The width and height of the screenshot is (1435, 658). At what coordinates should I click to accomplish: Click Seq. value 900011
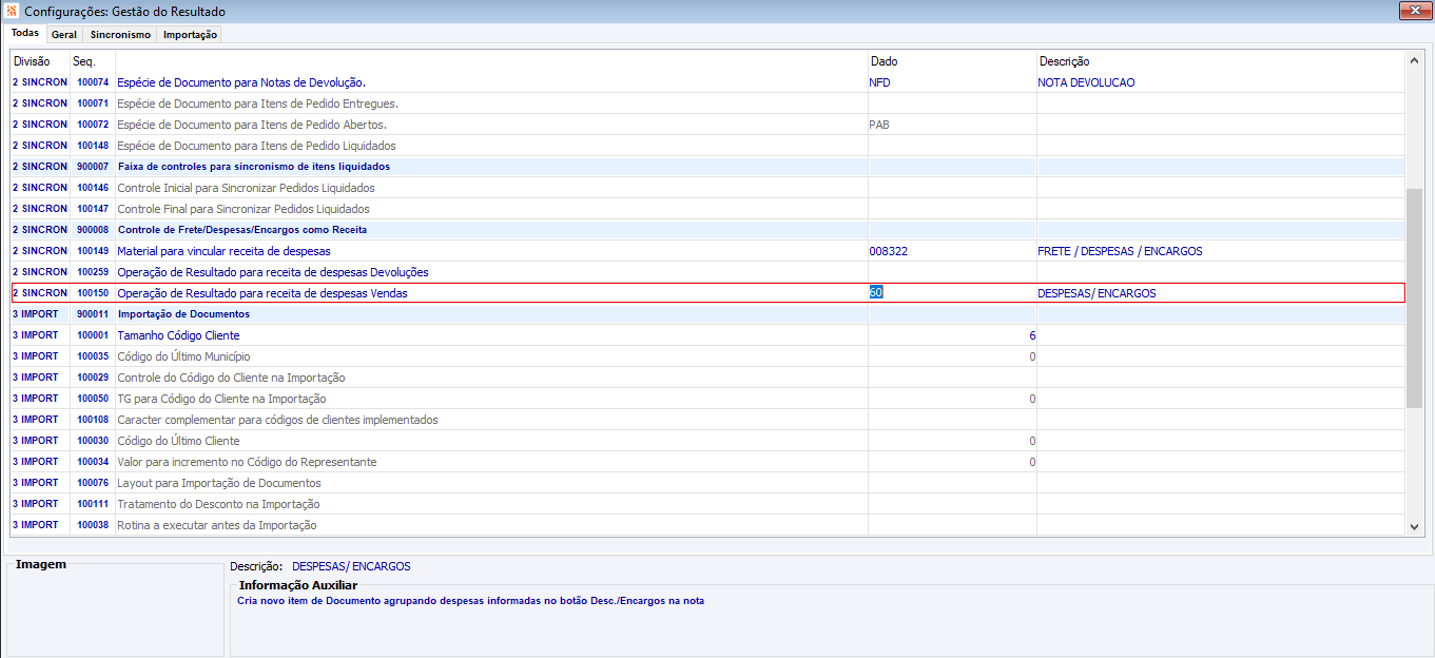[x=92, y=314]
